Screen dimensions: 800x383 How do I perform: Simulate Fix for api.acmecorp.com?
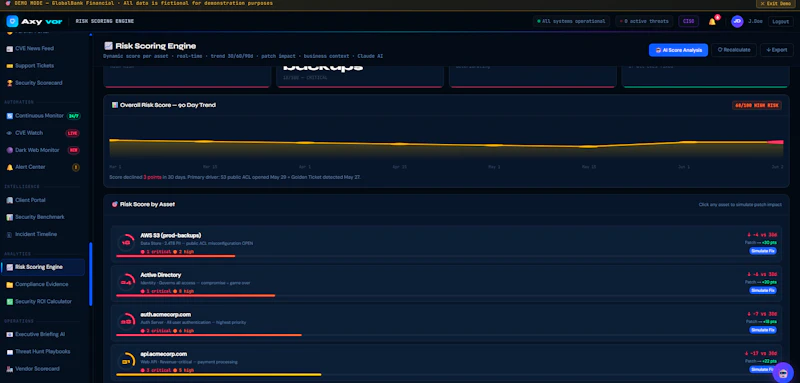[x=763, y=369]
